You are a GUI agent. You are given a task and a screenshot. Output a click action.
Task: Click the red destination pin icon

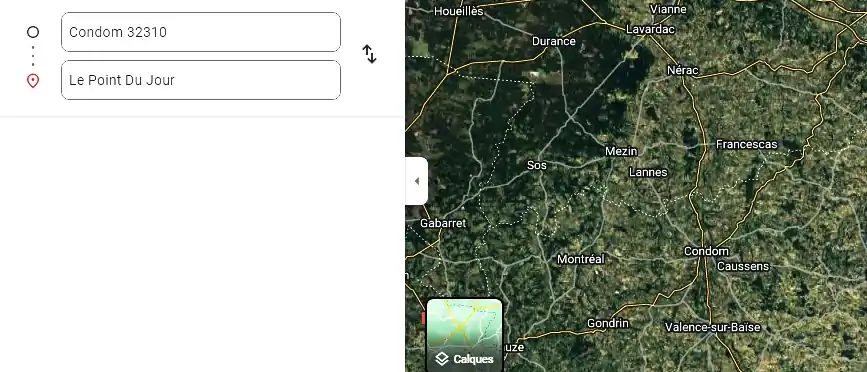pyautogui.click(x=33, y=81)
